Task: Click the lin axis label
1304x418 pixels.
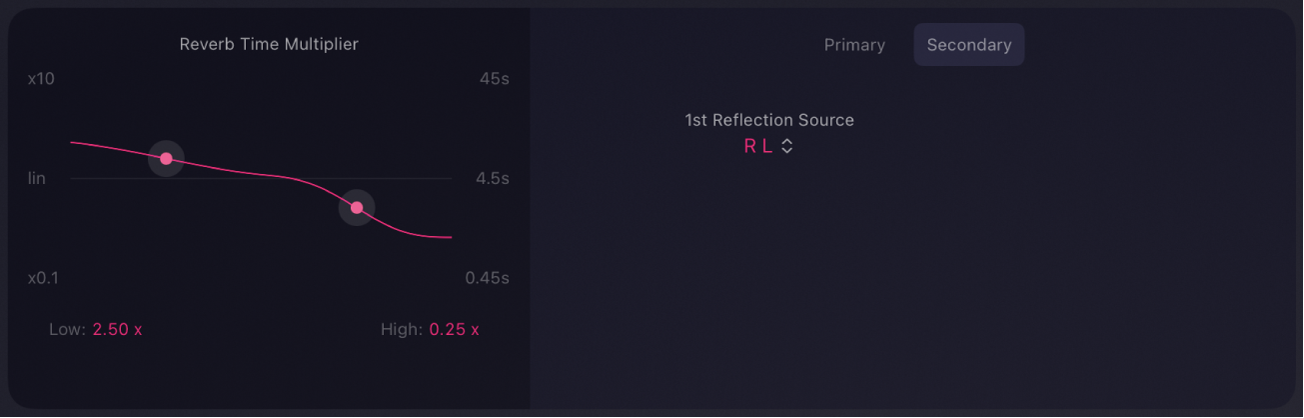Action: click(37, 178)
